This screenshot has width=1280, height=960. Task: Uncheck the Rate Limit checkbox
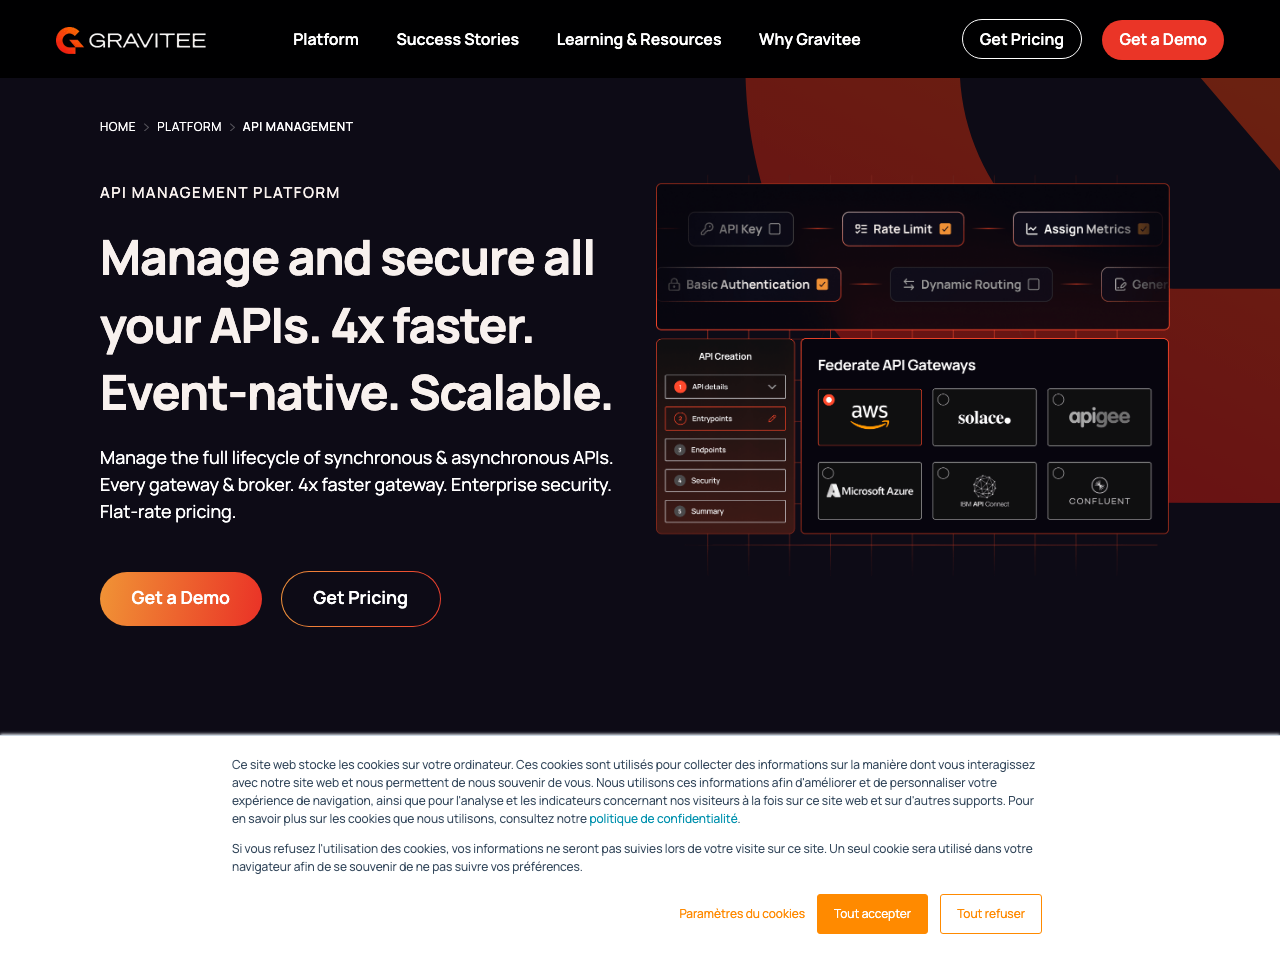pos(945,229)
